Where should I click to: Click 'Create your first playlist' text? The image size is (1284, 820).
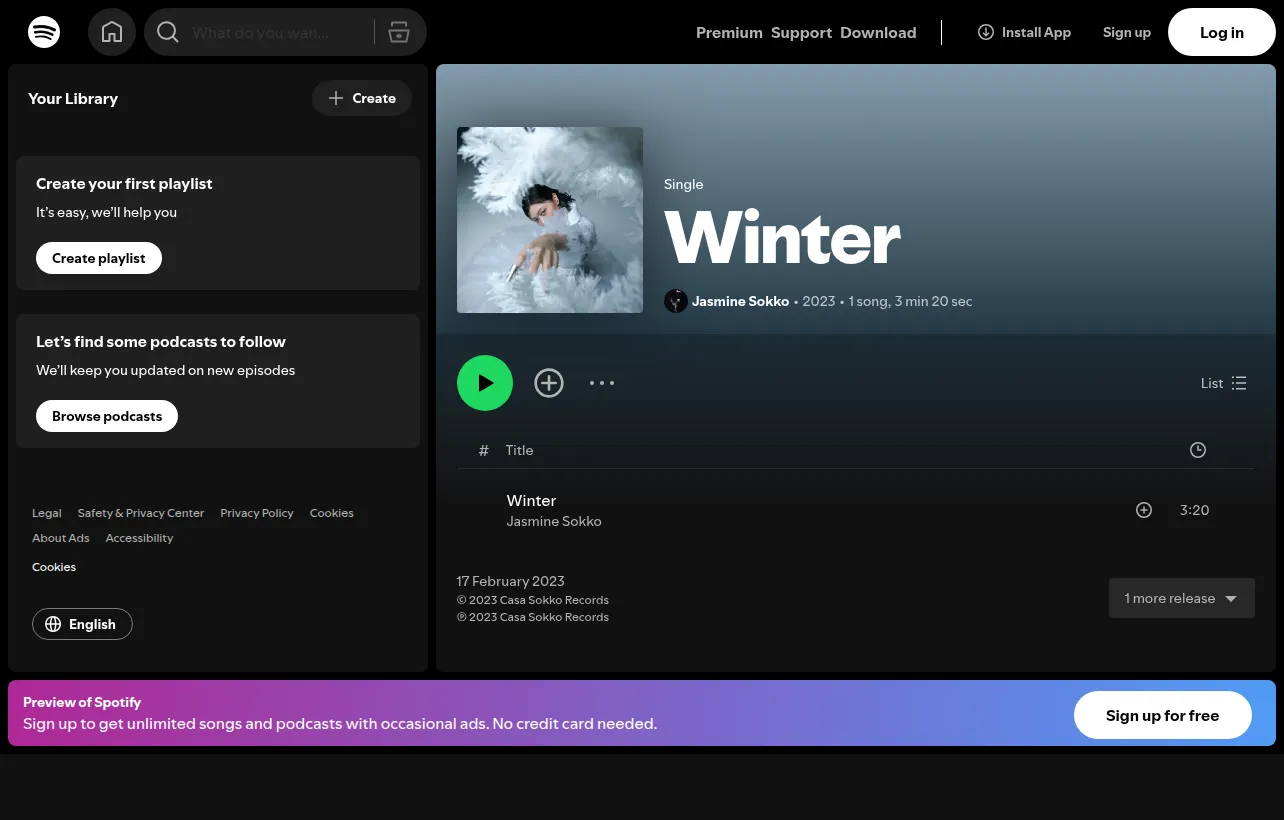[x=124, y=184]
